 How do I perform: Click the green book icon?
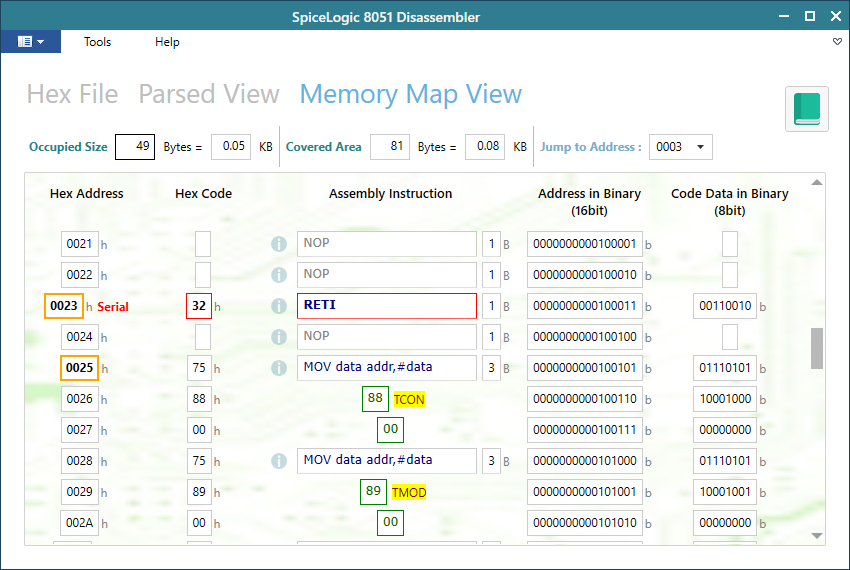(807, 109)
